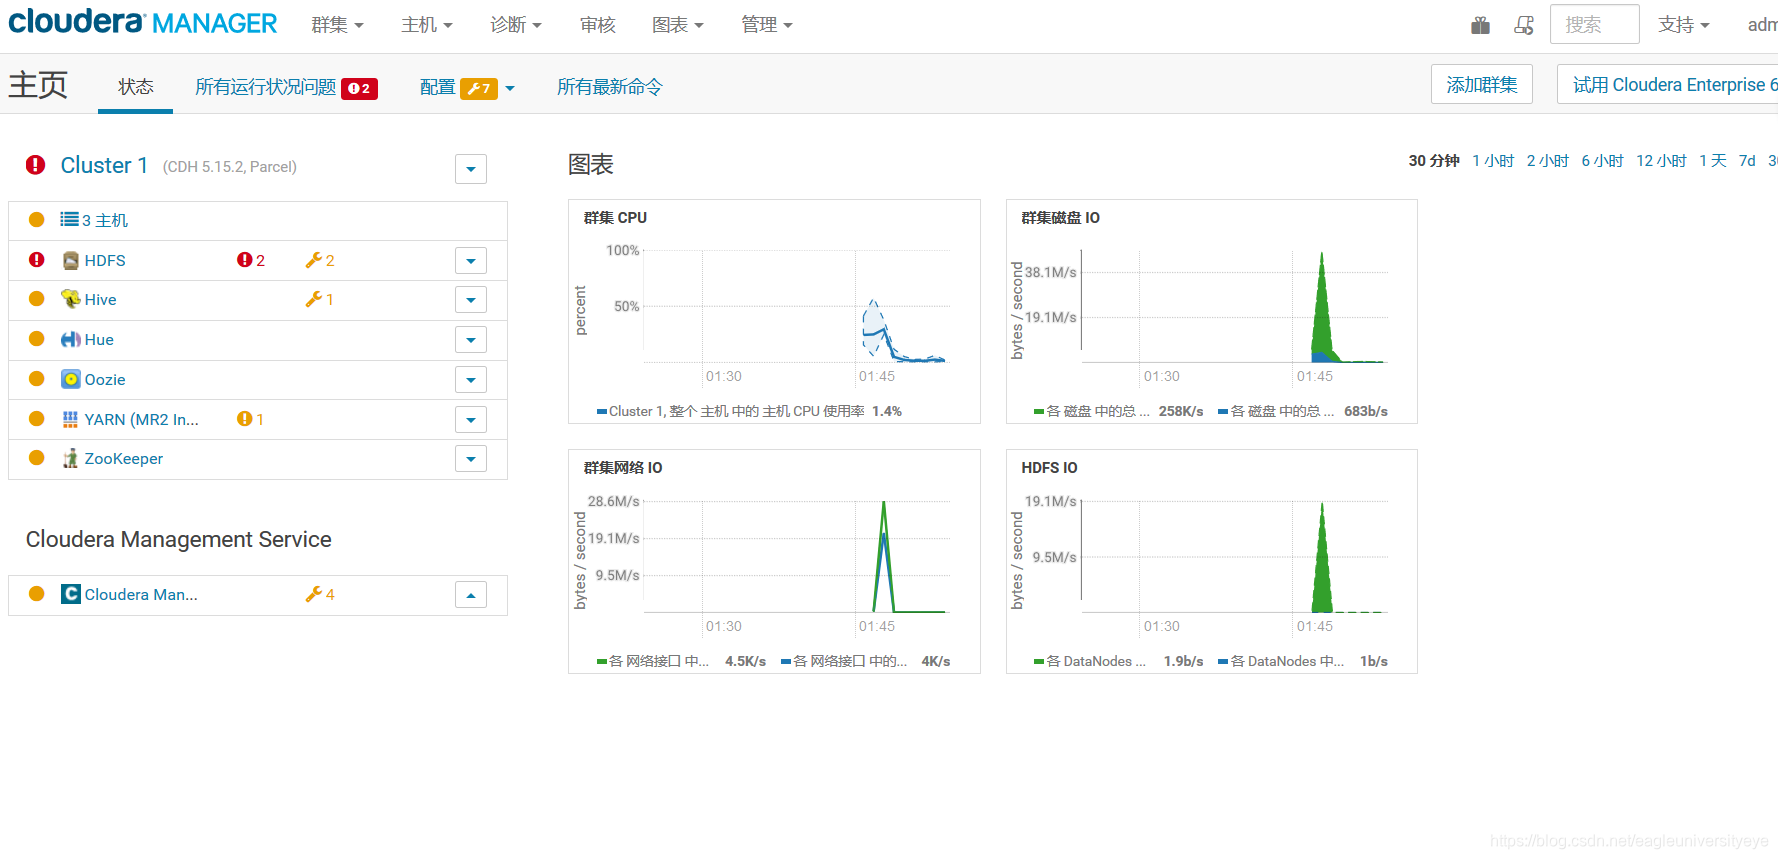
Task: Select the 6 小时 time range
Action: click(1602, 160)
